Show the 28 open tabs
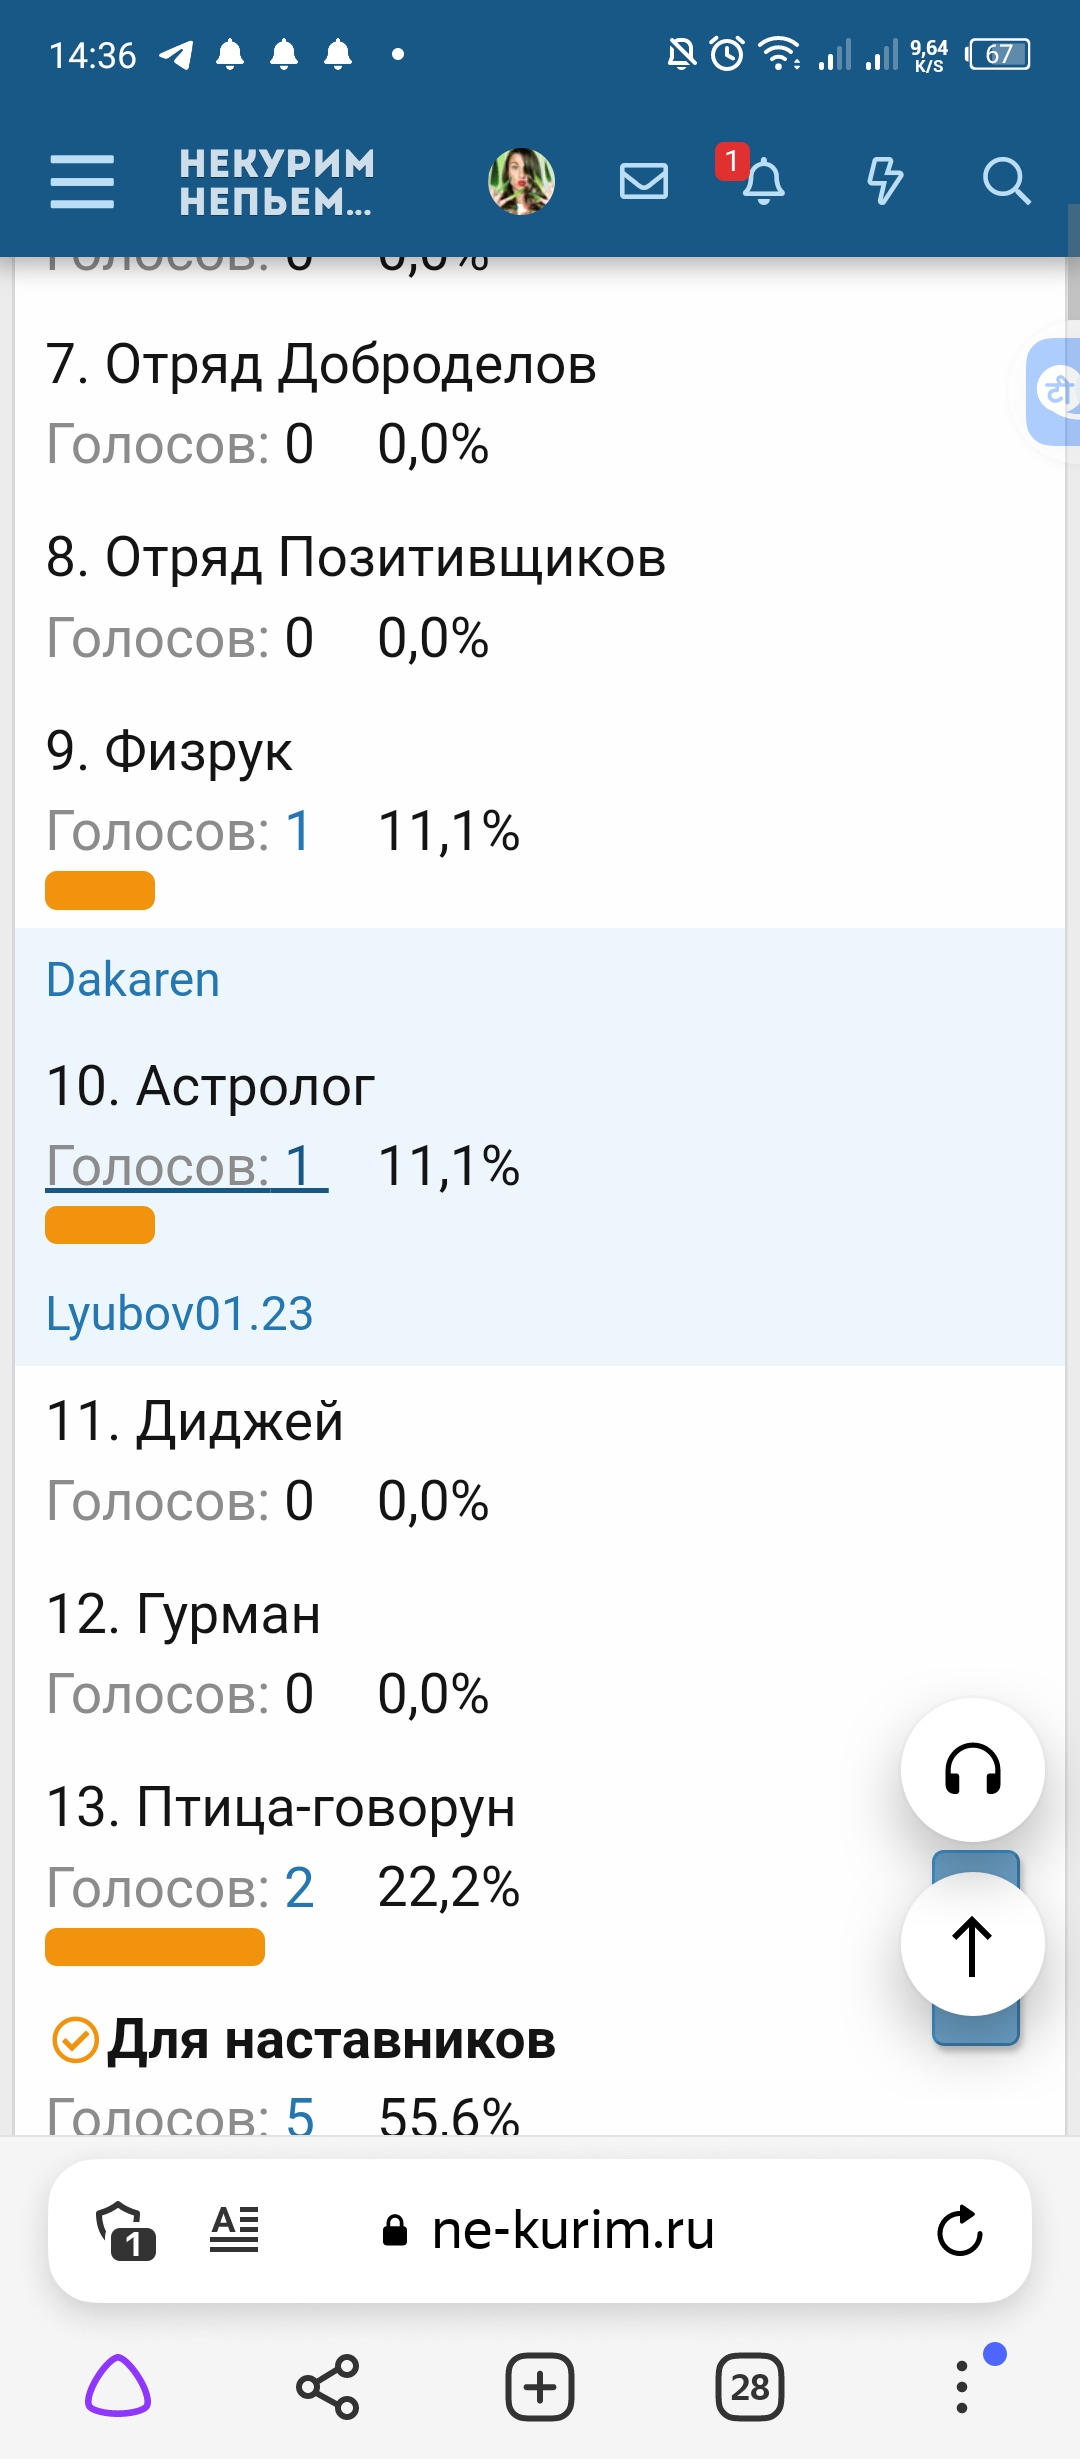The height and width of the screenshot is (2459, 1080). [750, 2387]
